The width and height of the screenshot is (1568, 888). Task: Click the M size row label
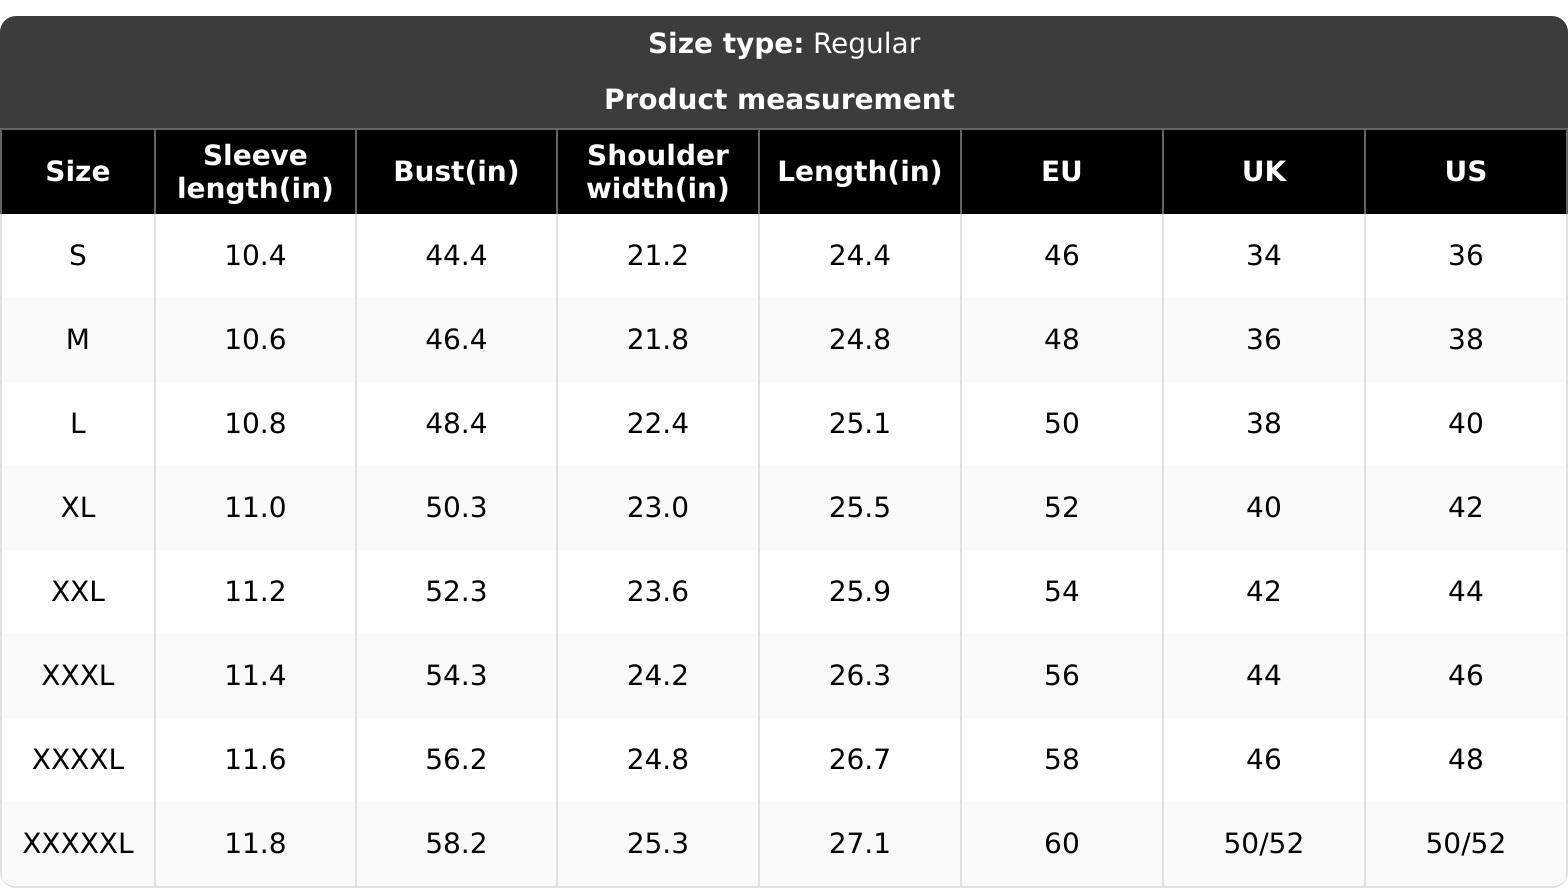[x=78, y=340]
